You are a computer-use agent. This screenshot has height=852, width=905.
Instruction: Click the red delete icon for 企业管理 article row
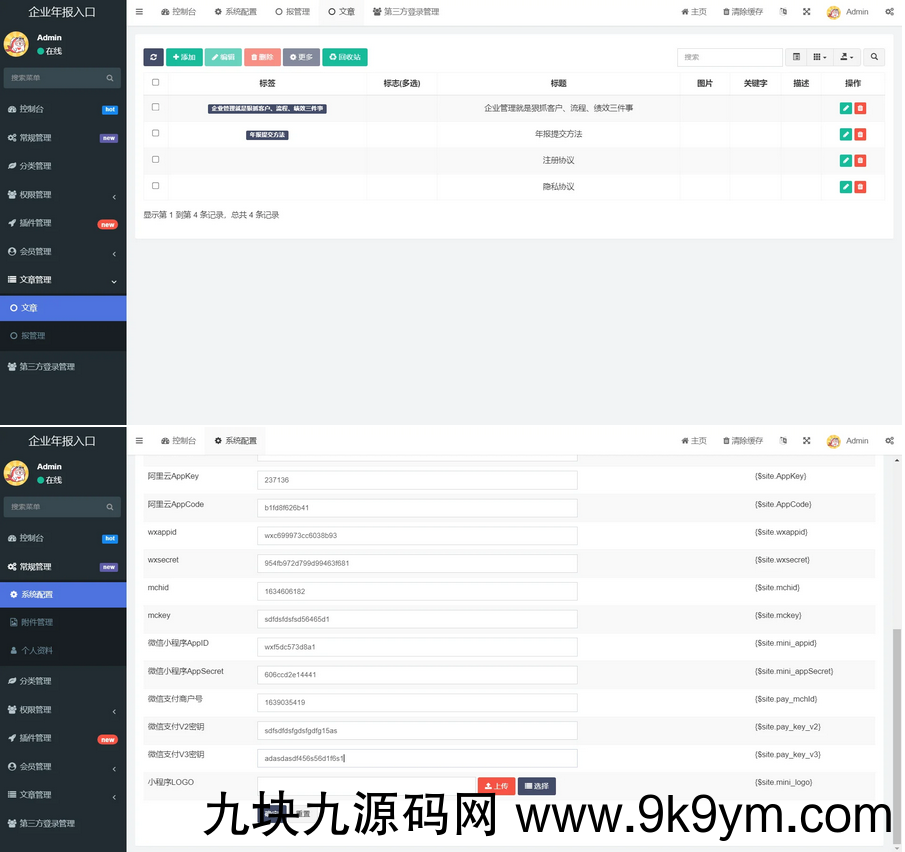click(x=860, y=108)
